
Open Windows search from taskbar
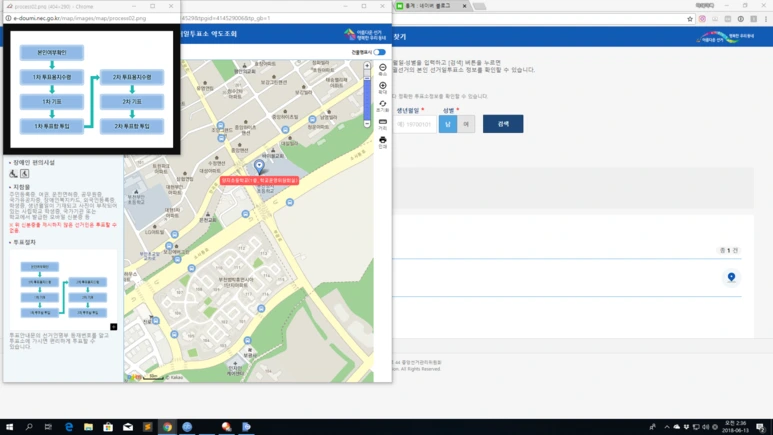(x=29, y=427)
